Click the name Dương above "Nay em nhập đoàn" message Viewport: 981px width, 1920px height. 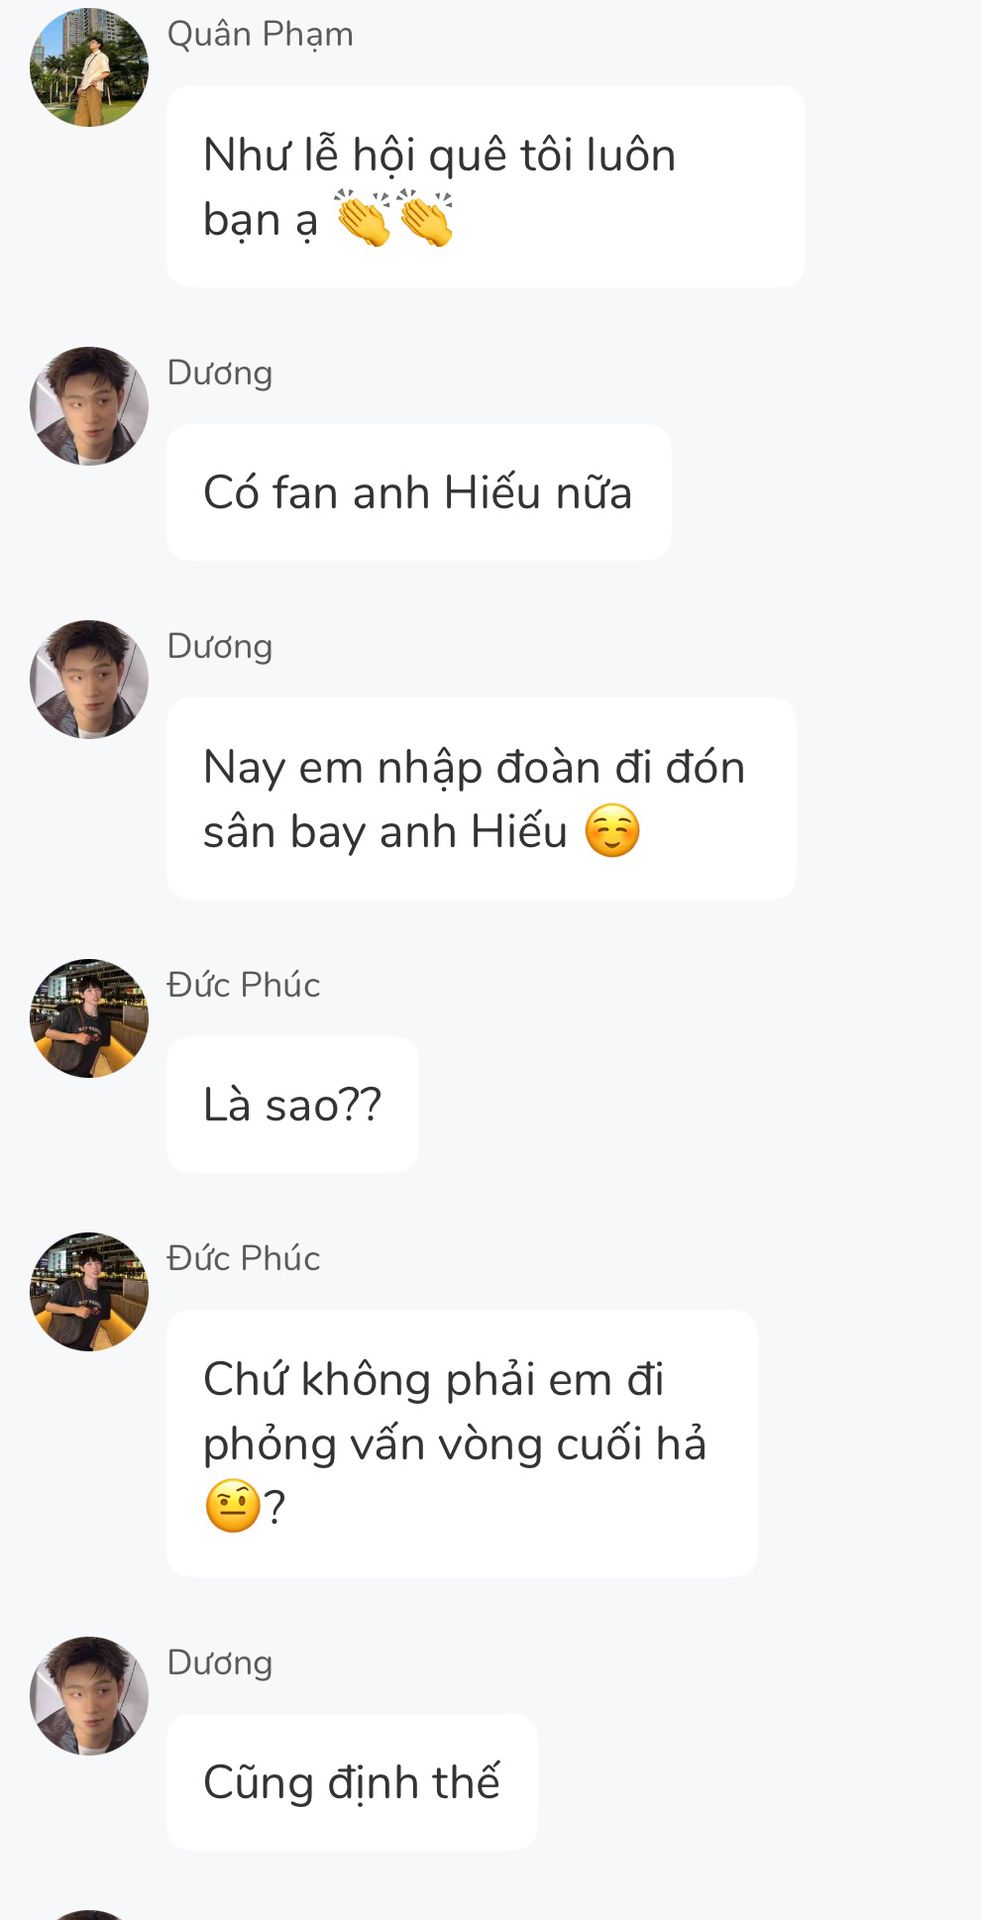pos(220,646)
